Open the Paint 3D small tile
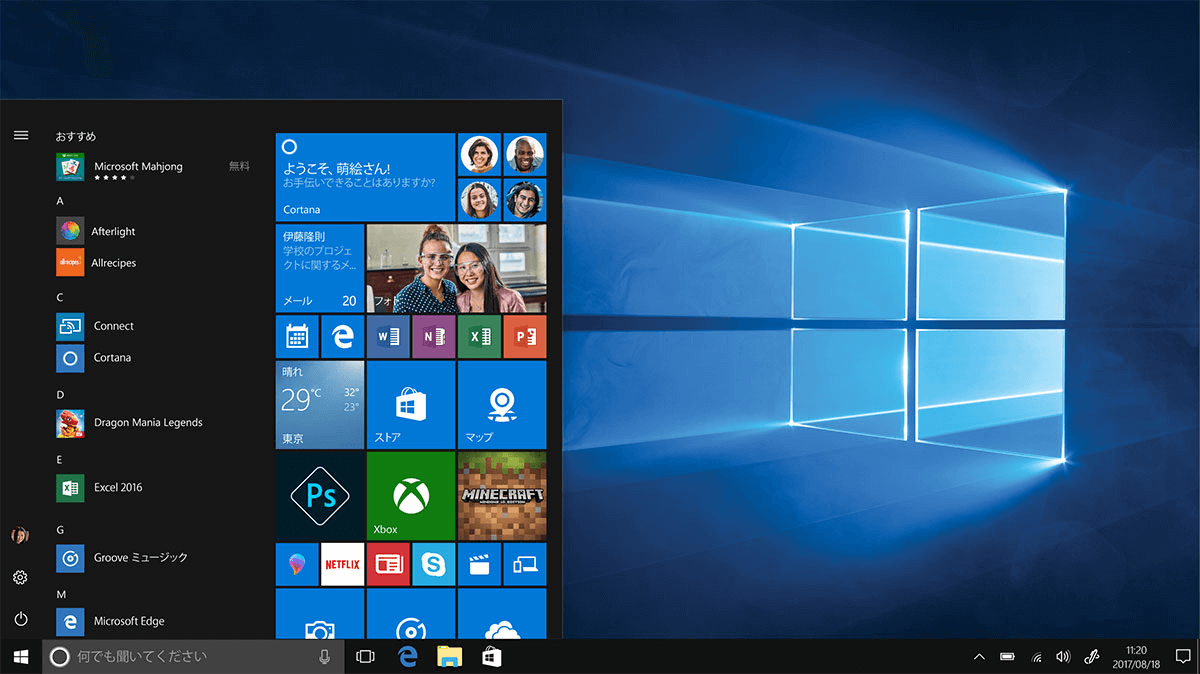Image resolution: width=1200 pixels, height=674 pixels. (297, 565)
